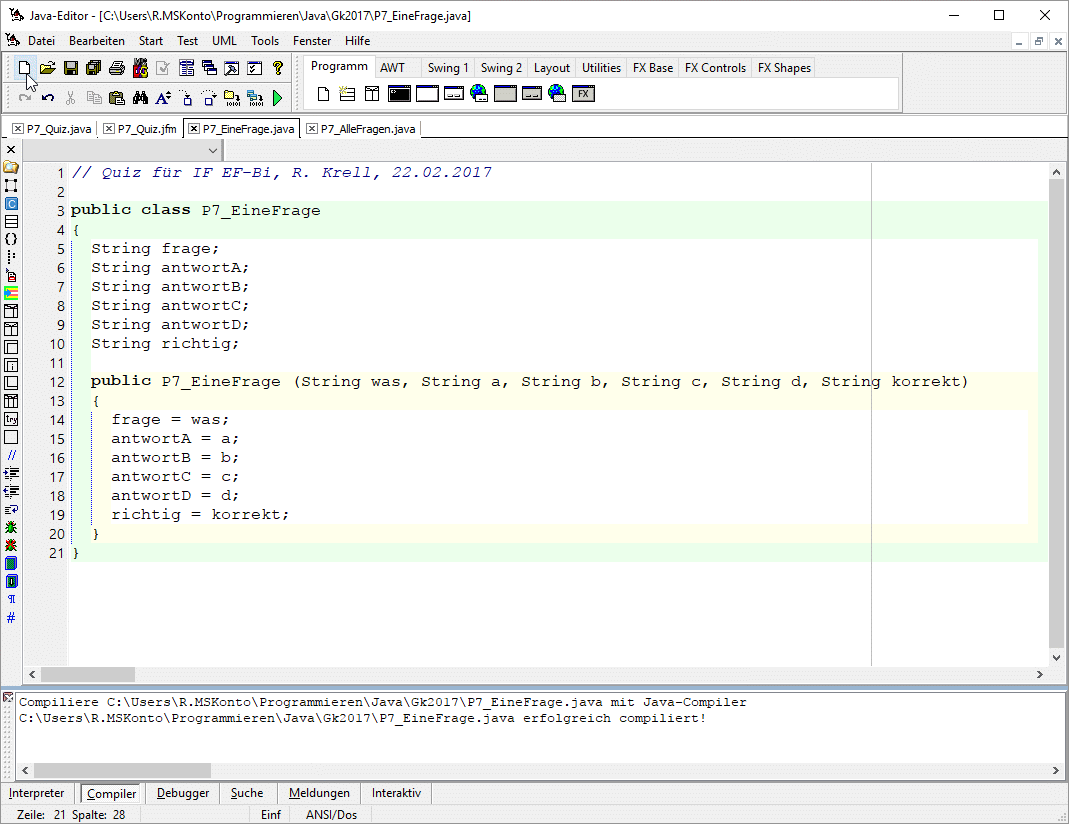This screenshot has height=824, width=1069.
Task: Click the blue # line numbers icon
Action: click(x=11, y=618)
